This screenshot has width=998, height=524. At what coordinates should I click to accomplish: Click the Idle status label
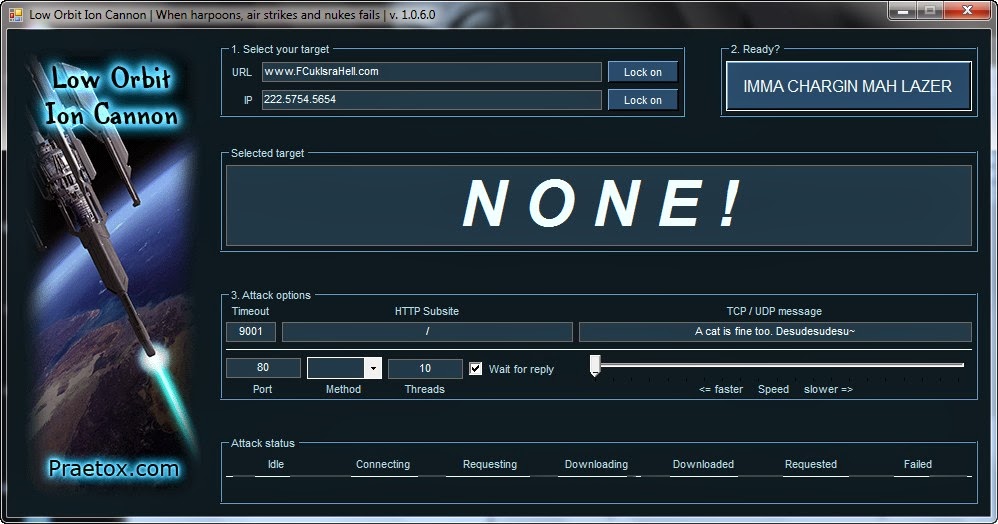(x=276, y=464)
